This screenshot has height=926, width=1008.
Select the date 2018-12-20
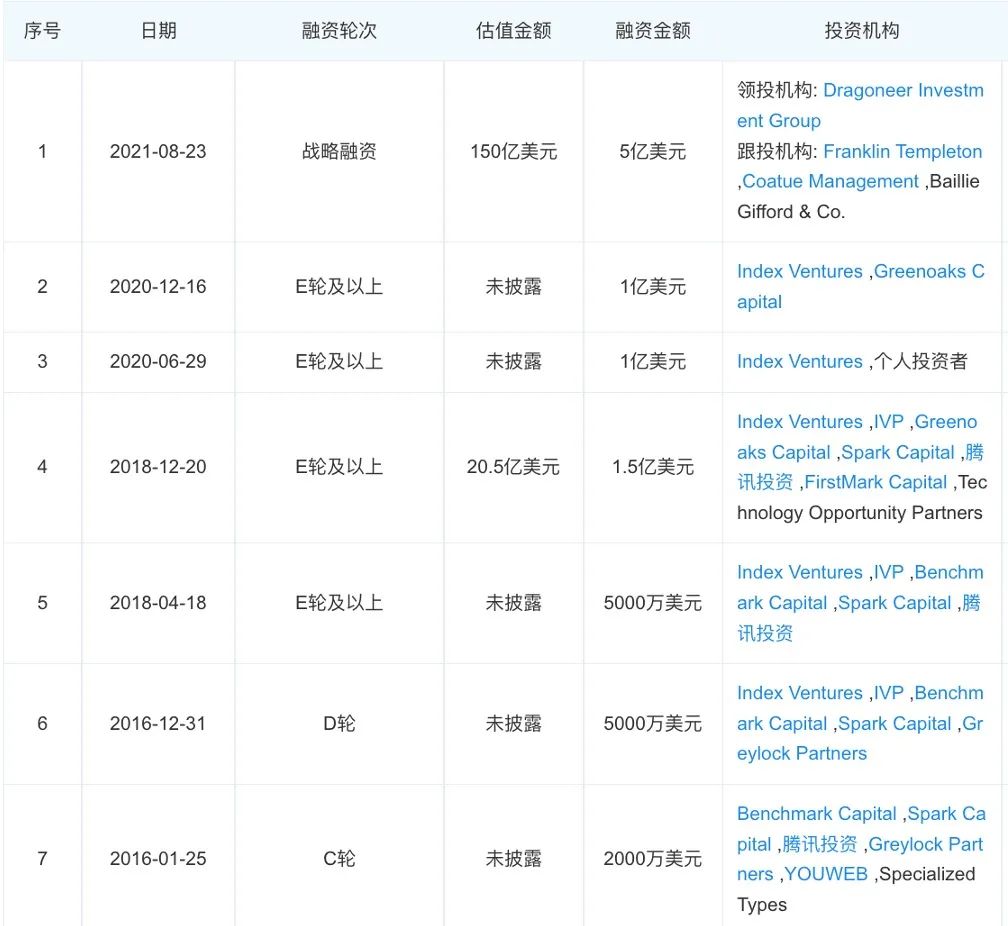point(158,467)
